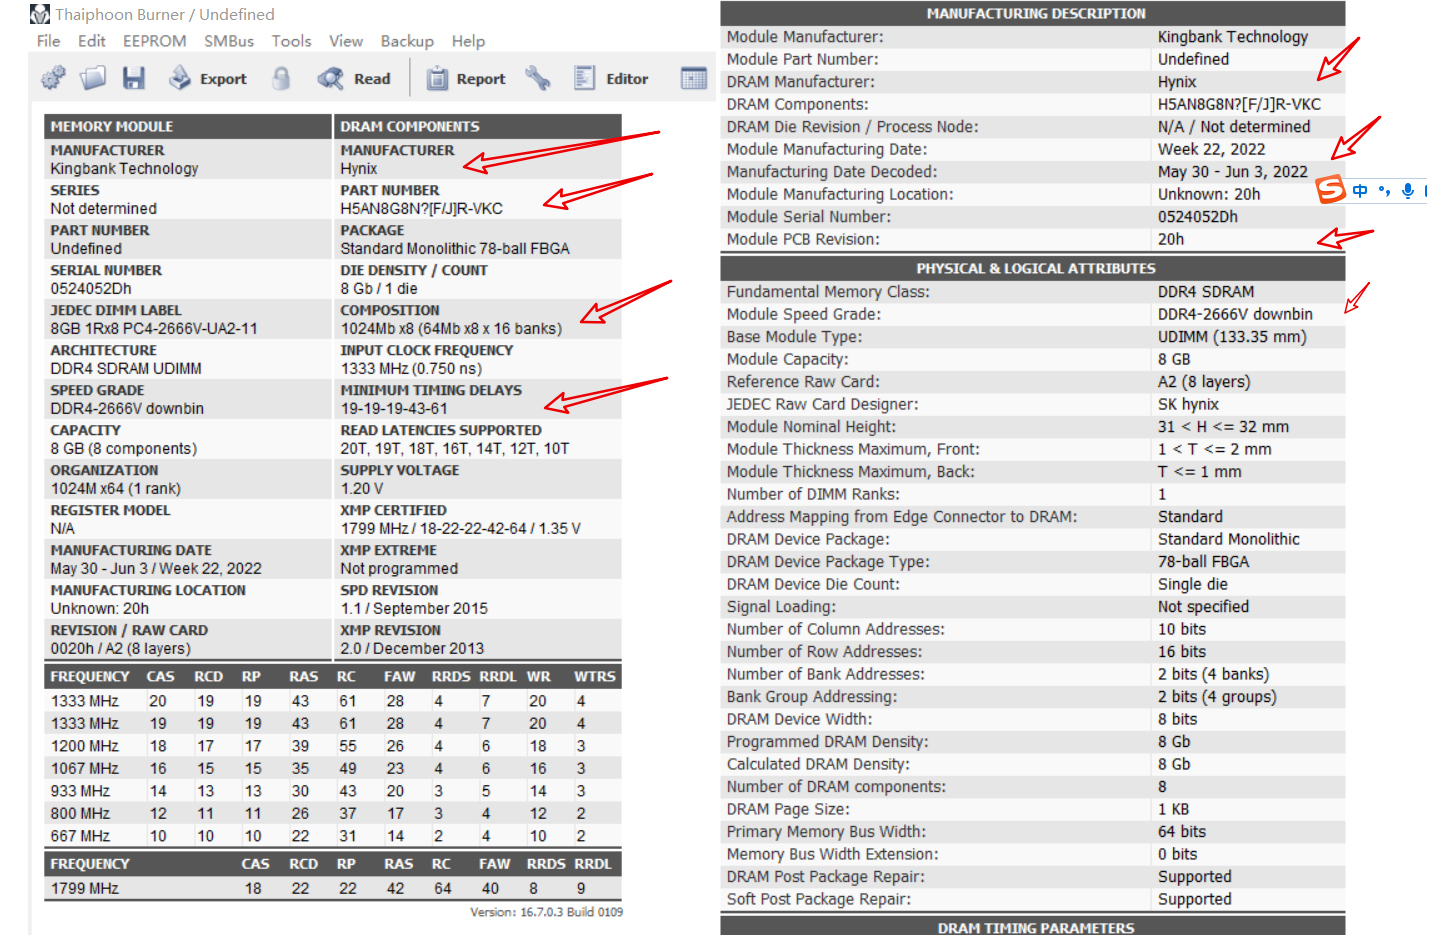
Task: Click the DRAM COMPONENTS section header
Action: pyautogui.click(x=477, y=126)
